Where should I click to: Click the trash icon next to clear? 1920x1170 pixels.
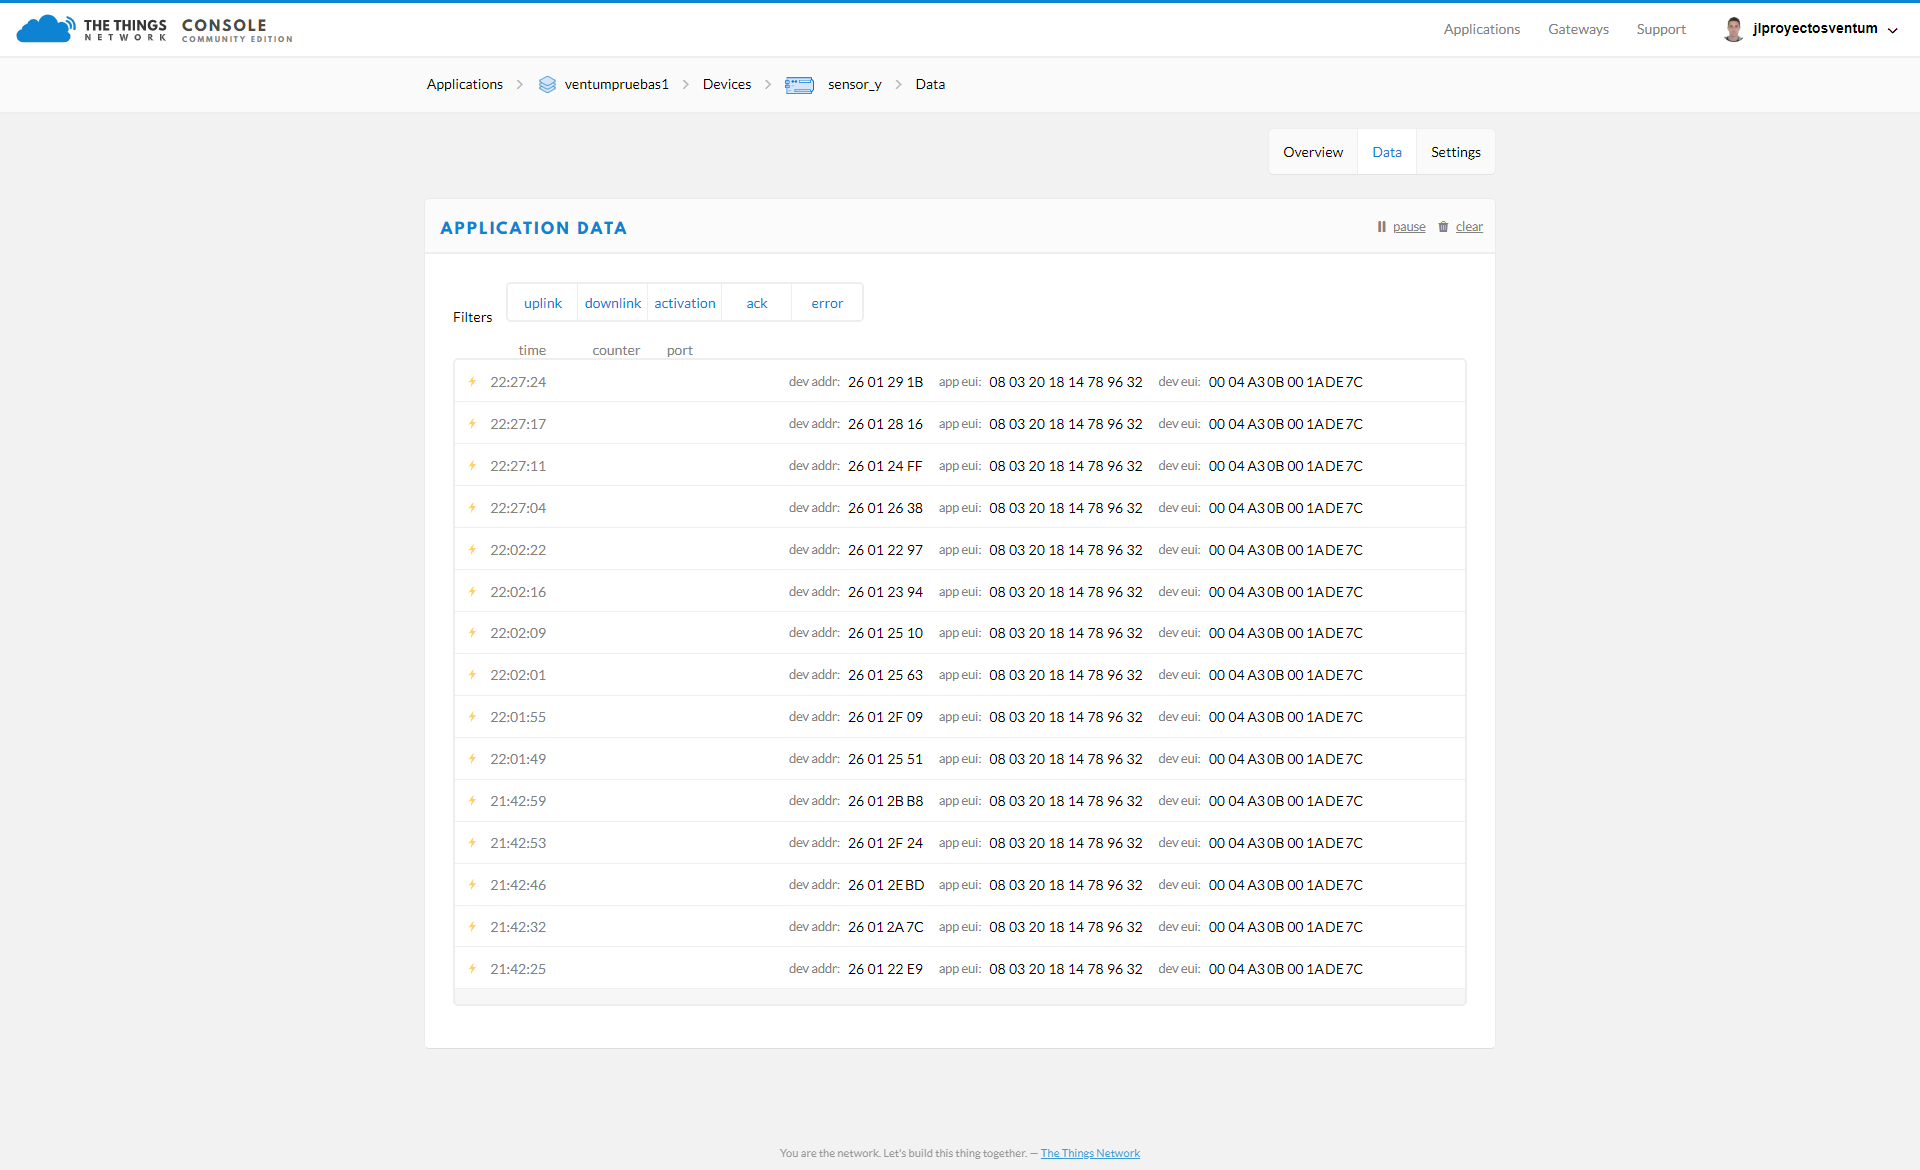1443,227
